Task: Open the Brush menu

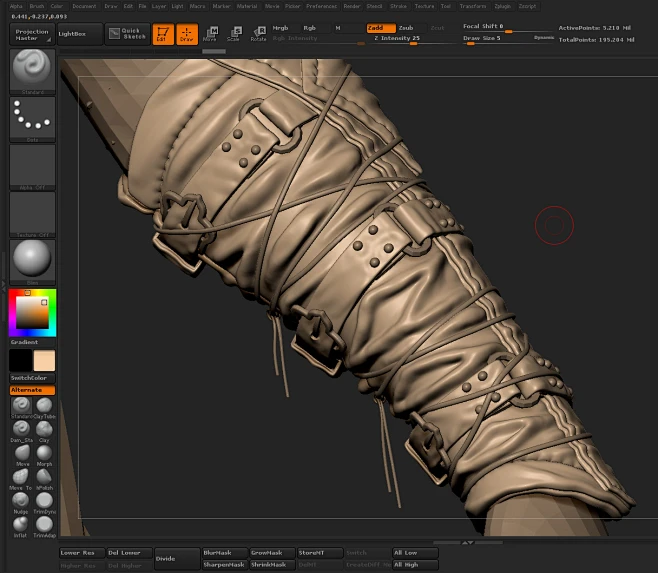Action: [x=38, y=6]
